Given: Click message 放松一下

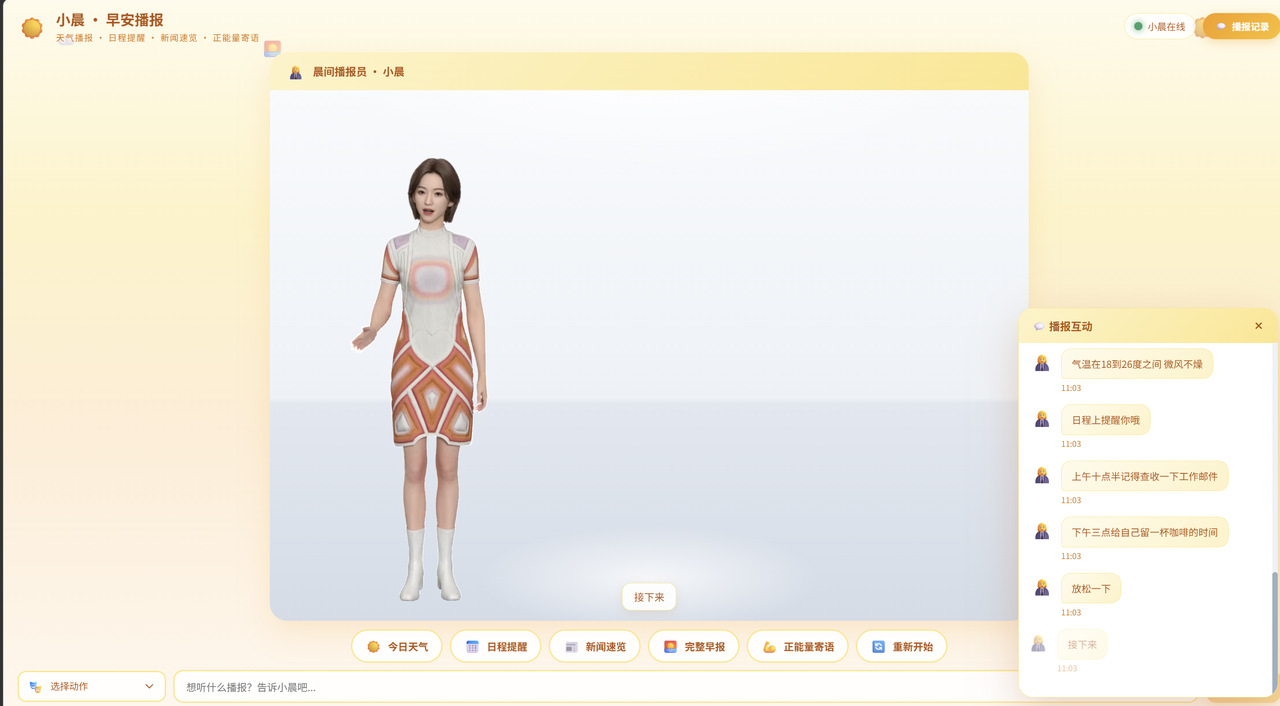Looking at the screenshot, I should tap(1091, 588).
